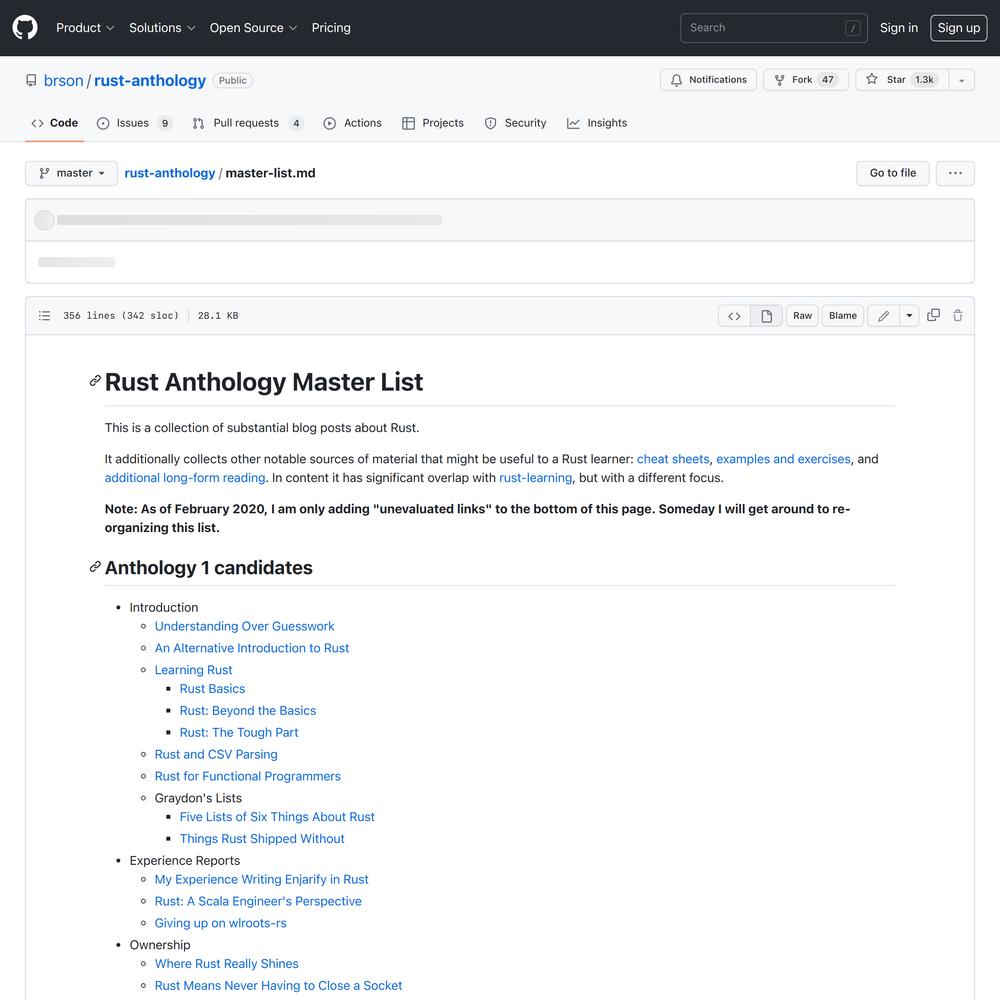Switch to the Issues tab
This screenshot has height=1000, width=1000.
[134, 123]
